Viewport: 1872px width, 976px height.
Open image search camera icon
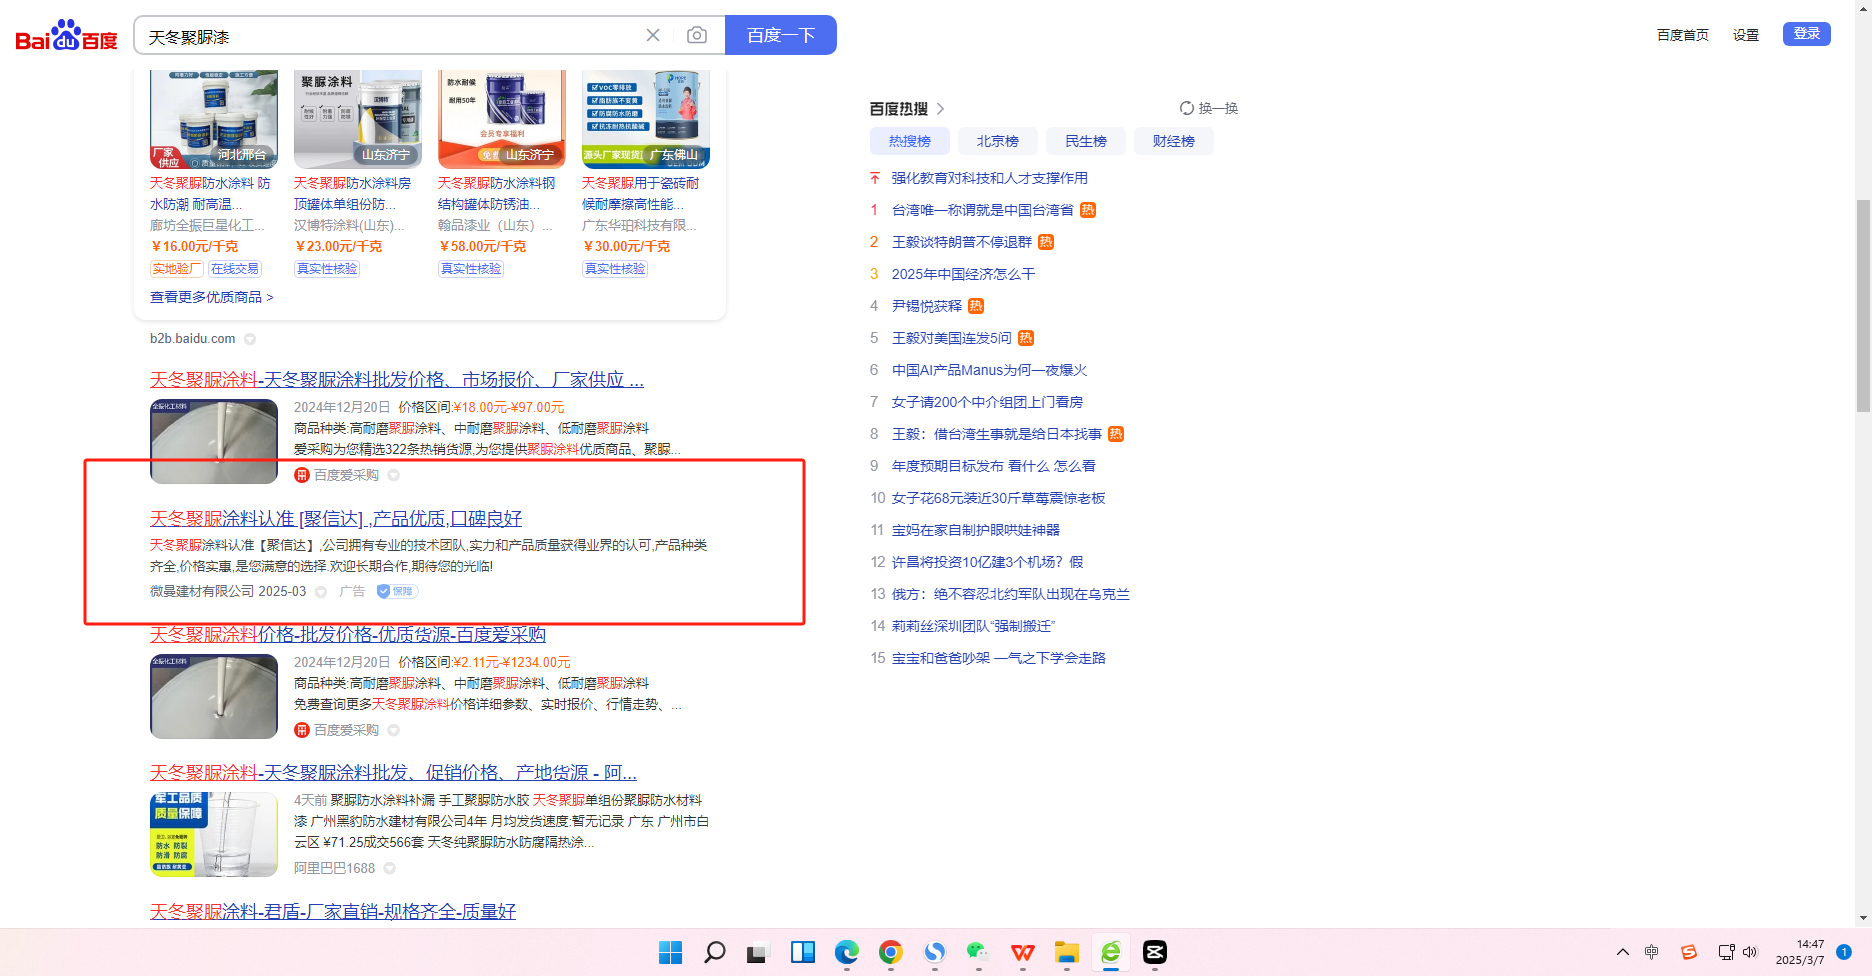697,35
